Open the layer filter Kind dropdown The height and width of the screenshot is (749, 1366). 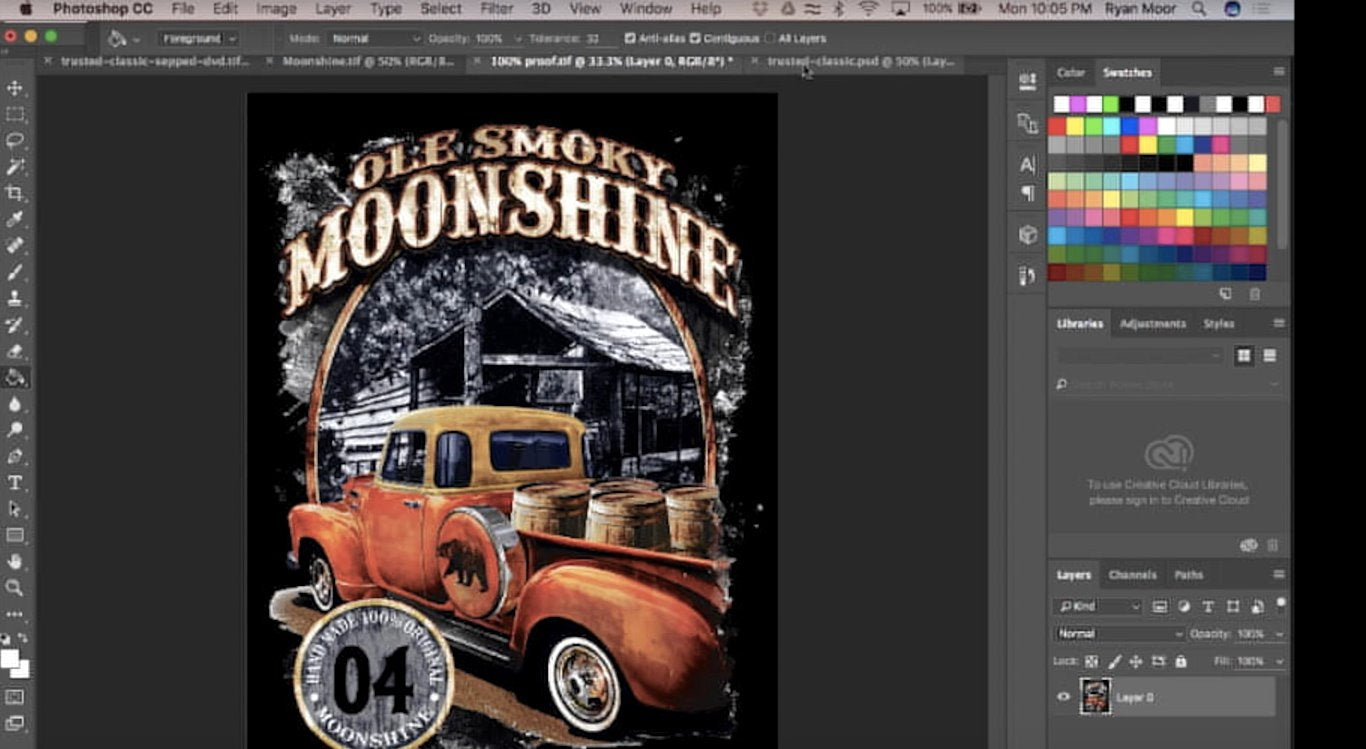coord(1097,606)
